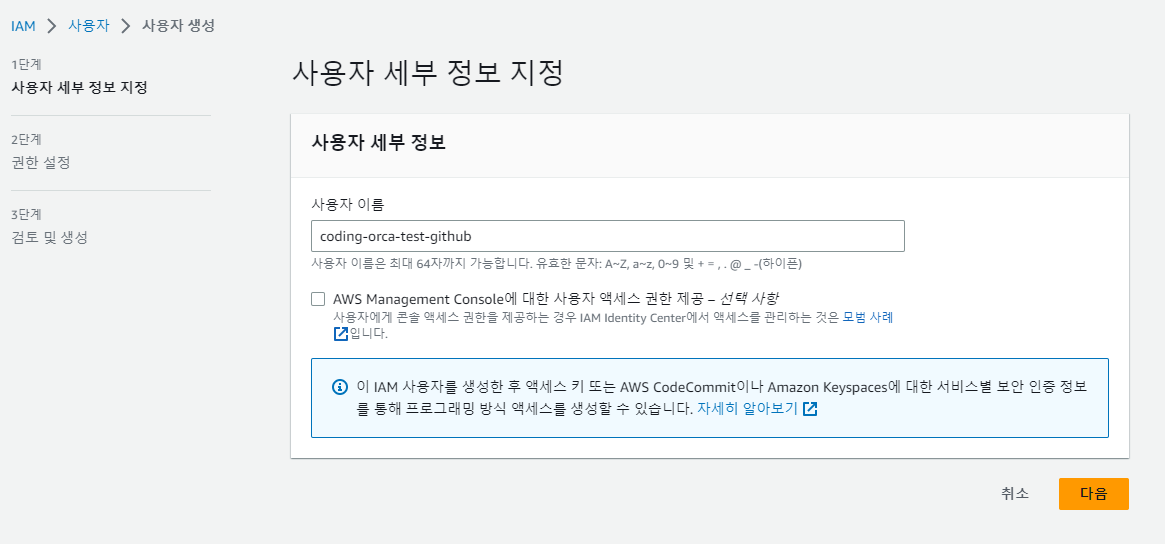Click the orange 다음 button
The height and width of the screenshot is (544, 1165).
1094,493
